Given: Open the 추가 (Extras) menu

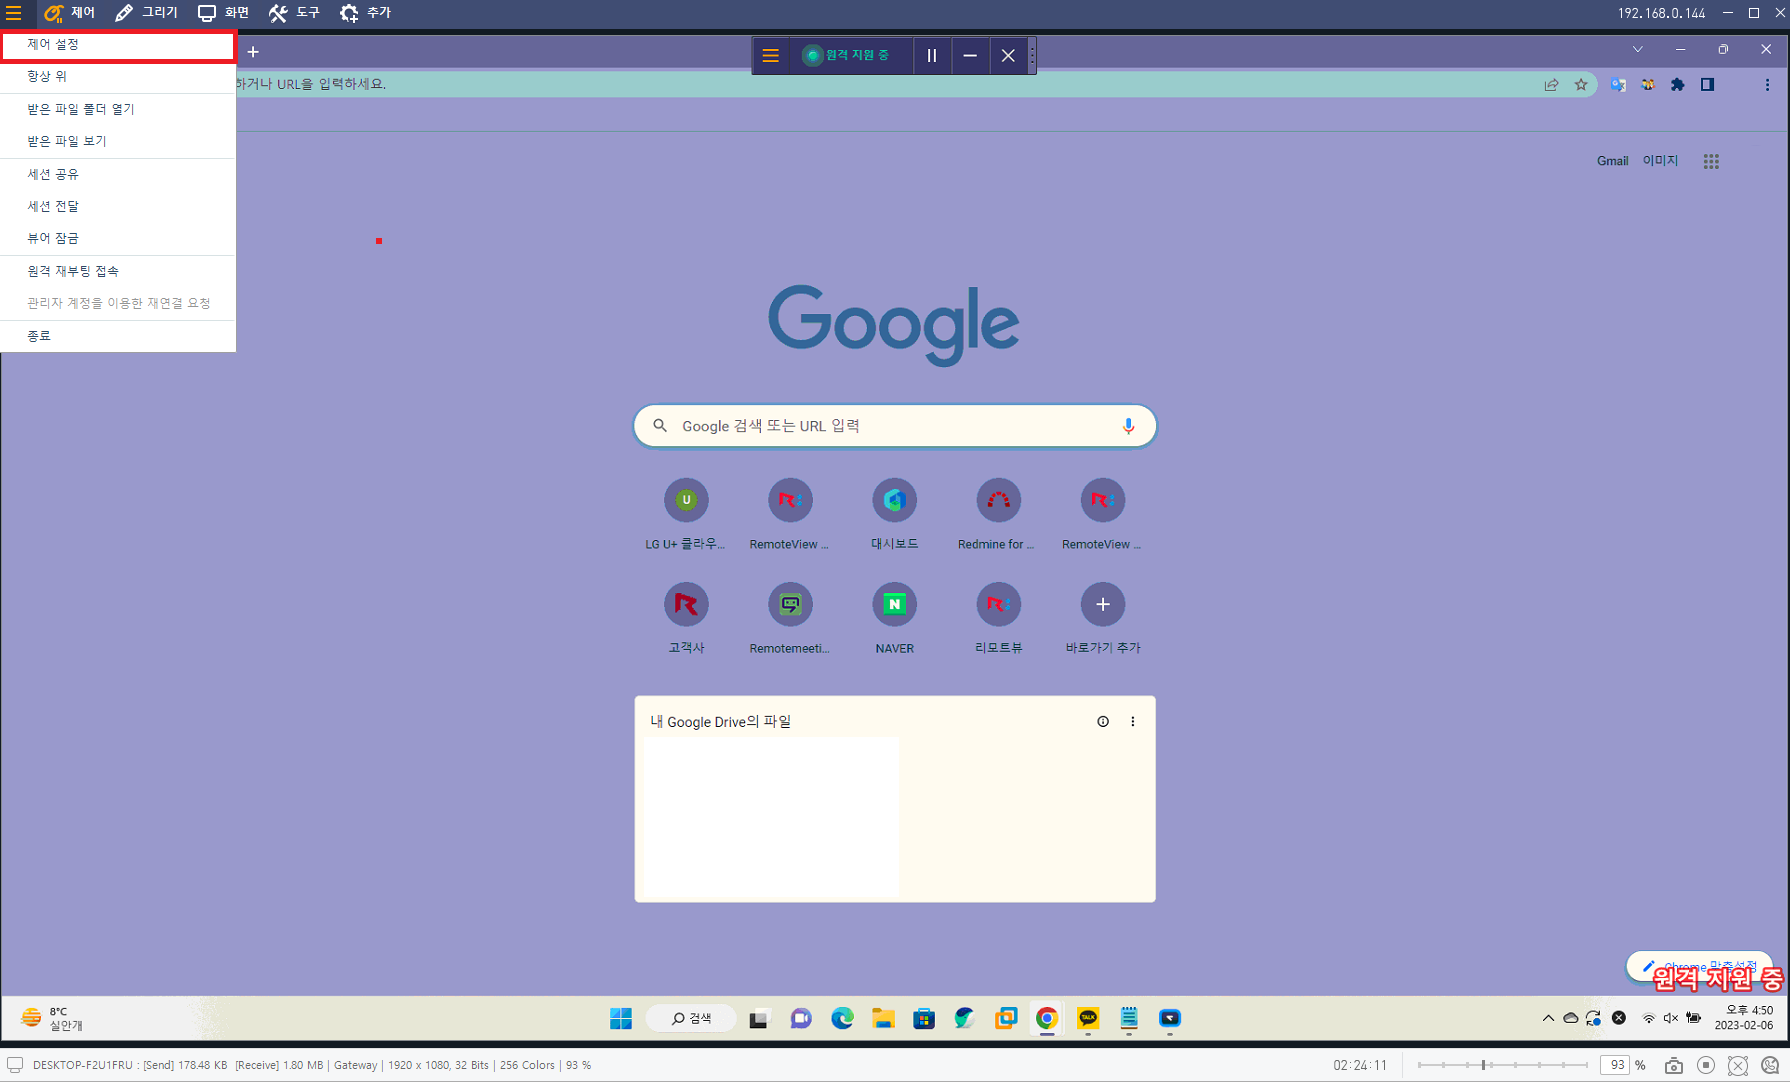Looking at the screenshot, I should point(365,13).
